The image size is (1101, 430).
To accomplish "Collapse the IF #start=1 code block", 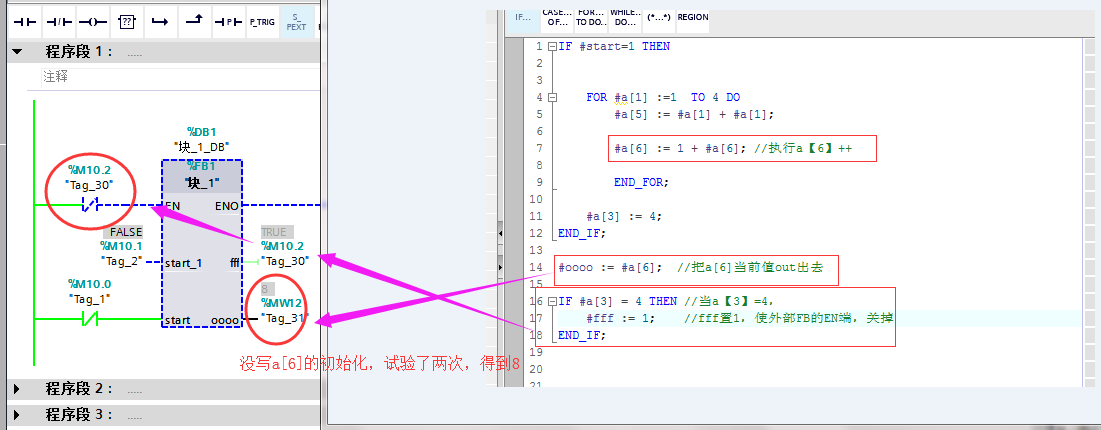I will 552,47.
